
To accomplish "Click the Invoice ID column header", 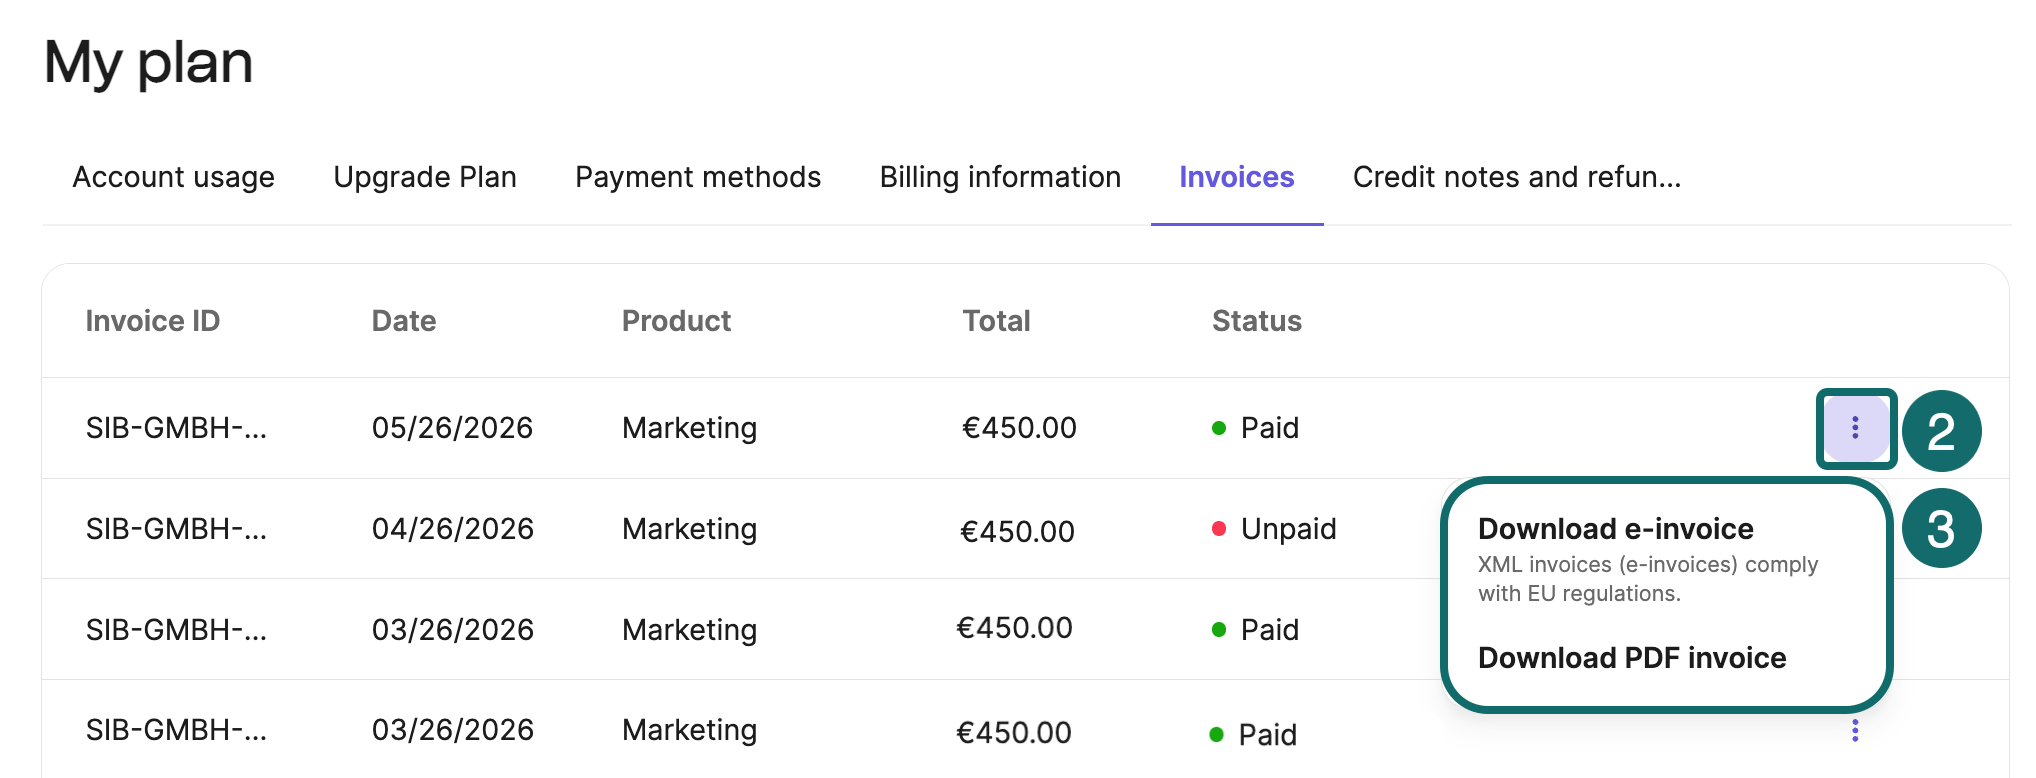I will [x=152, y=321].
